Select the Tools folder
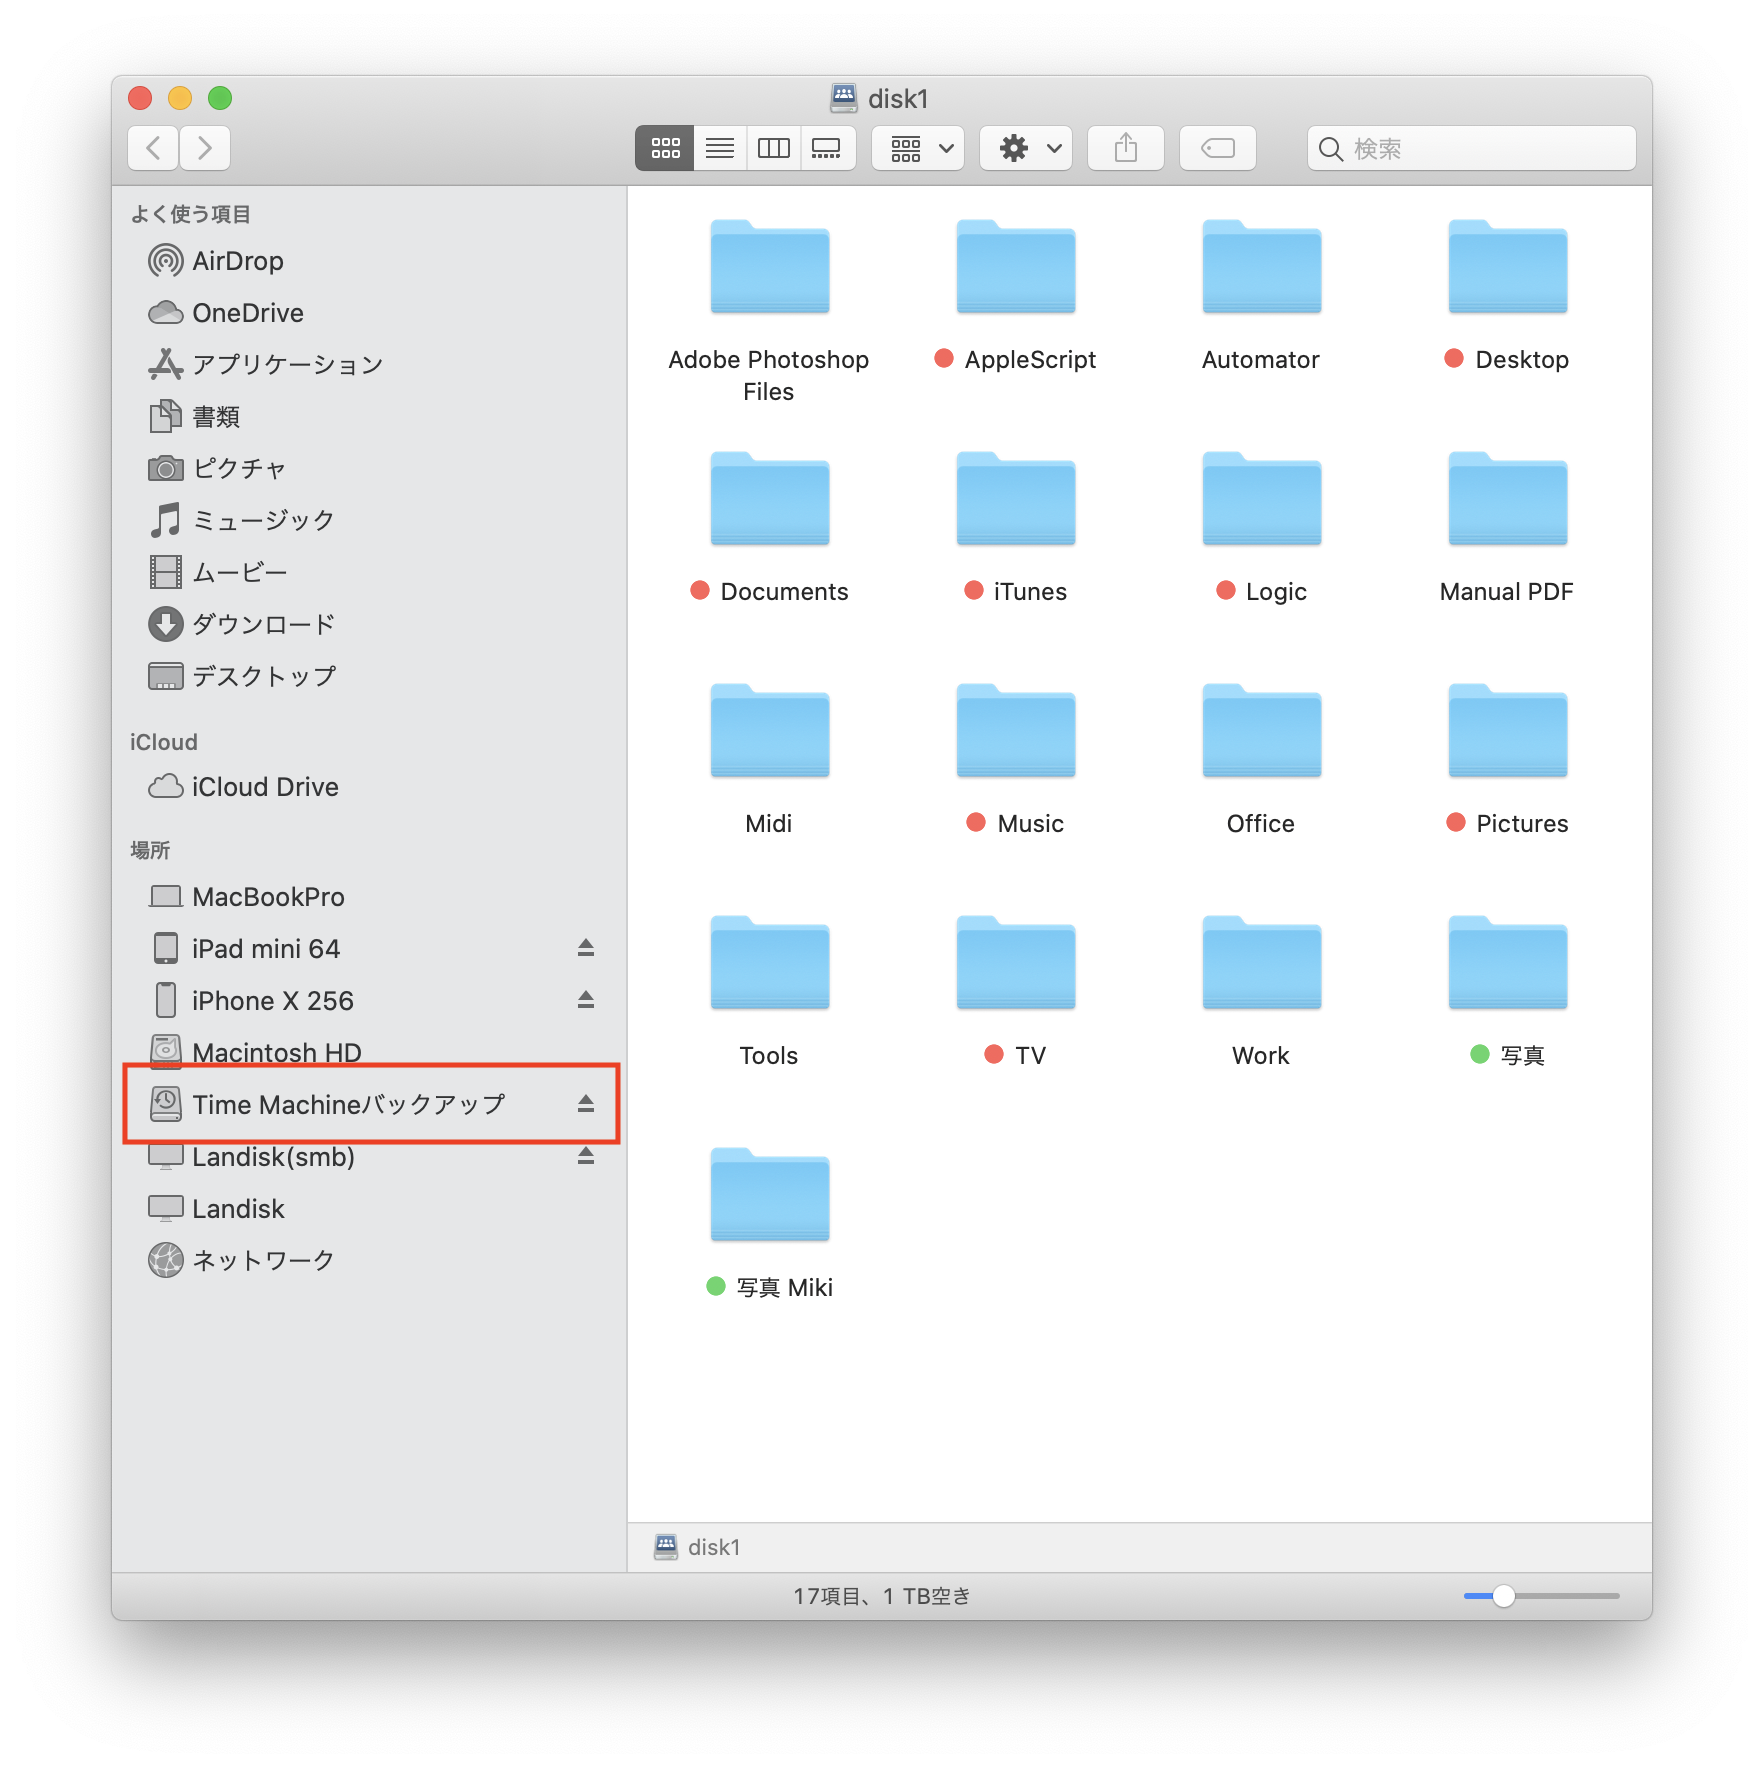 pos(769,964)
